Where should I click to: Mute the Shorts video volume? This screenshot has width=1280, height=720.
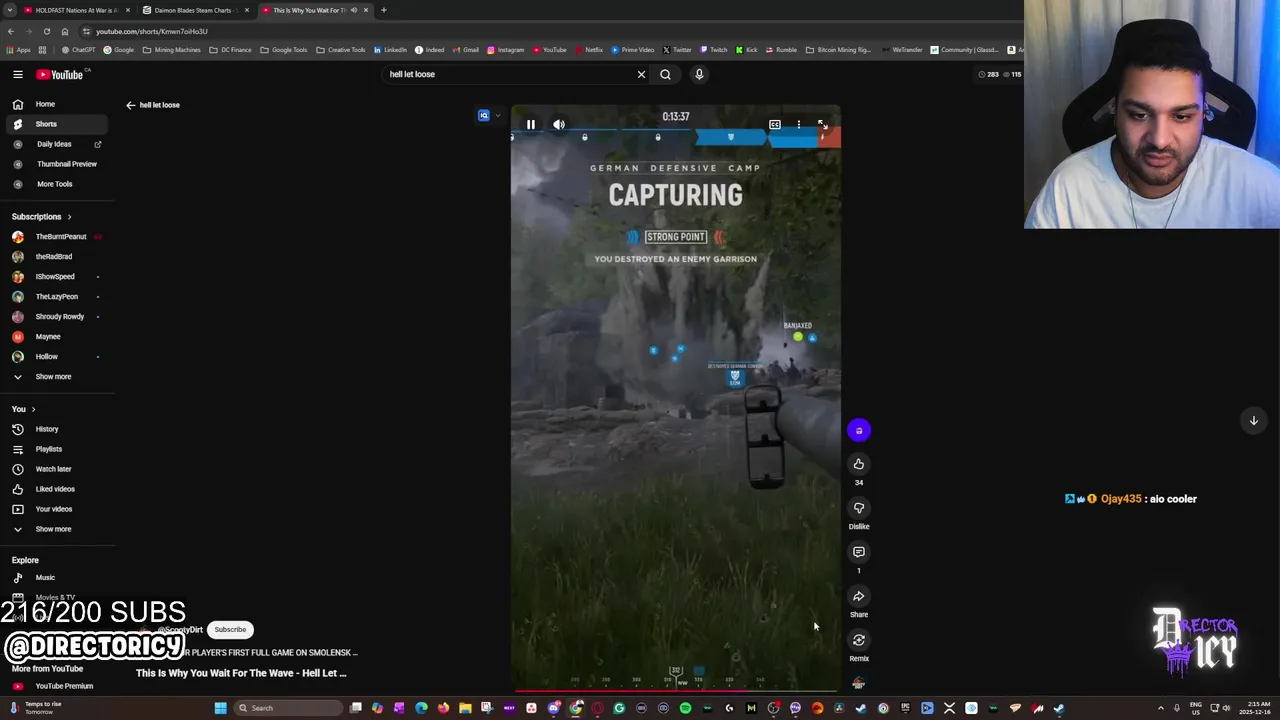click(559, 125)
